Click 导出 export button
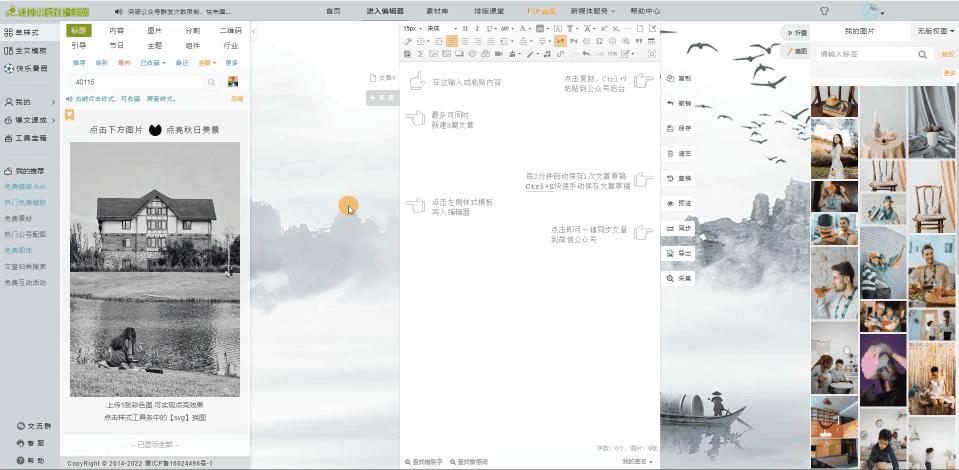 679,253
